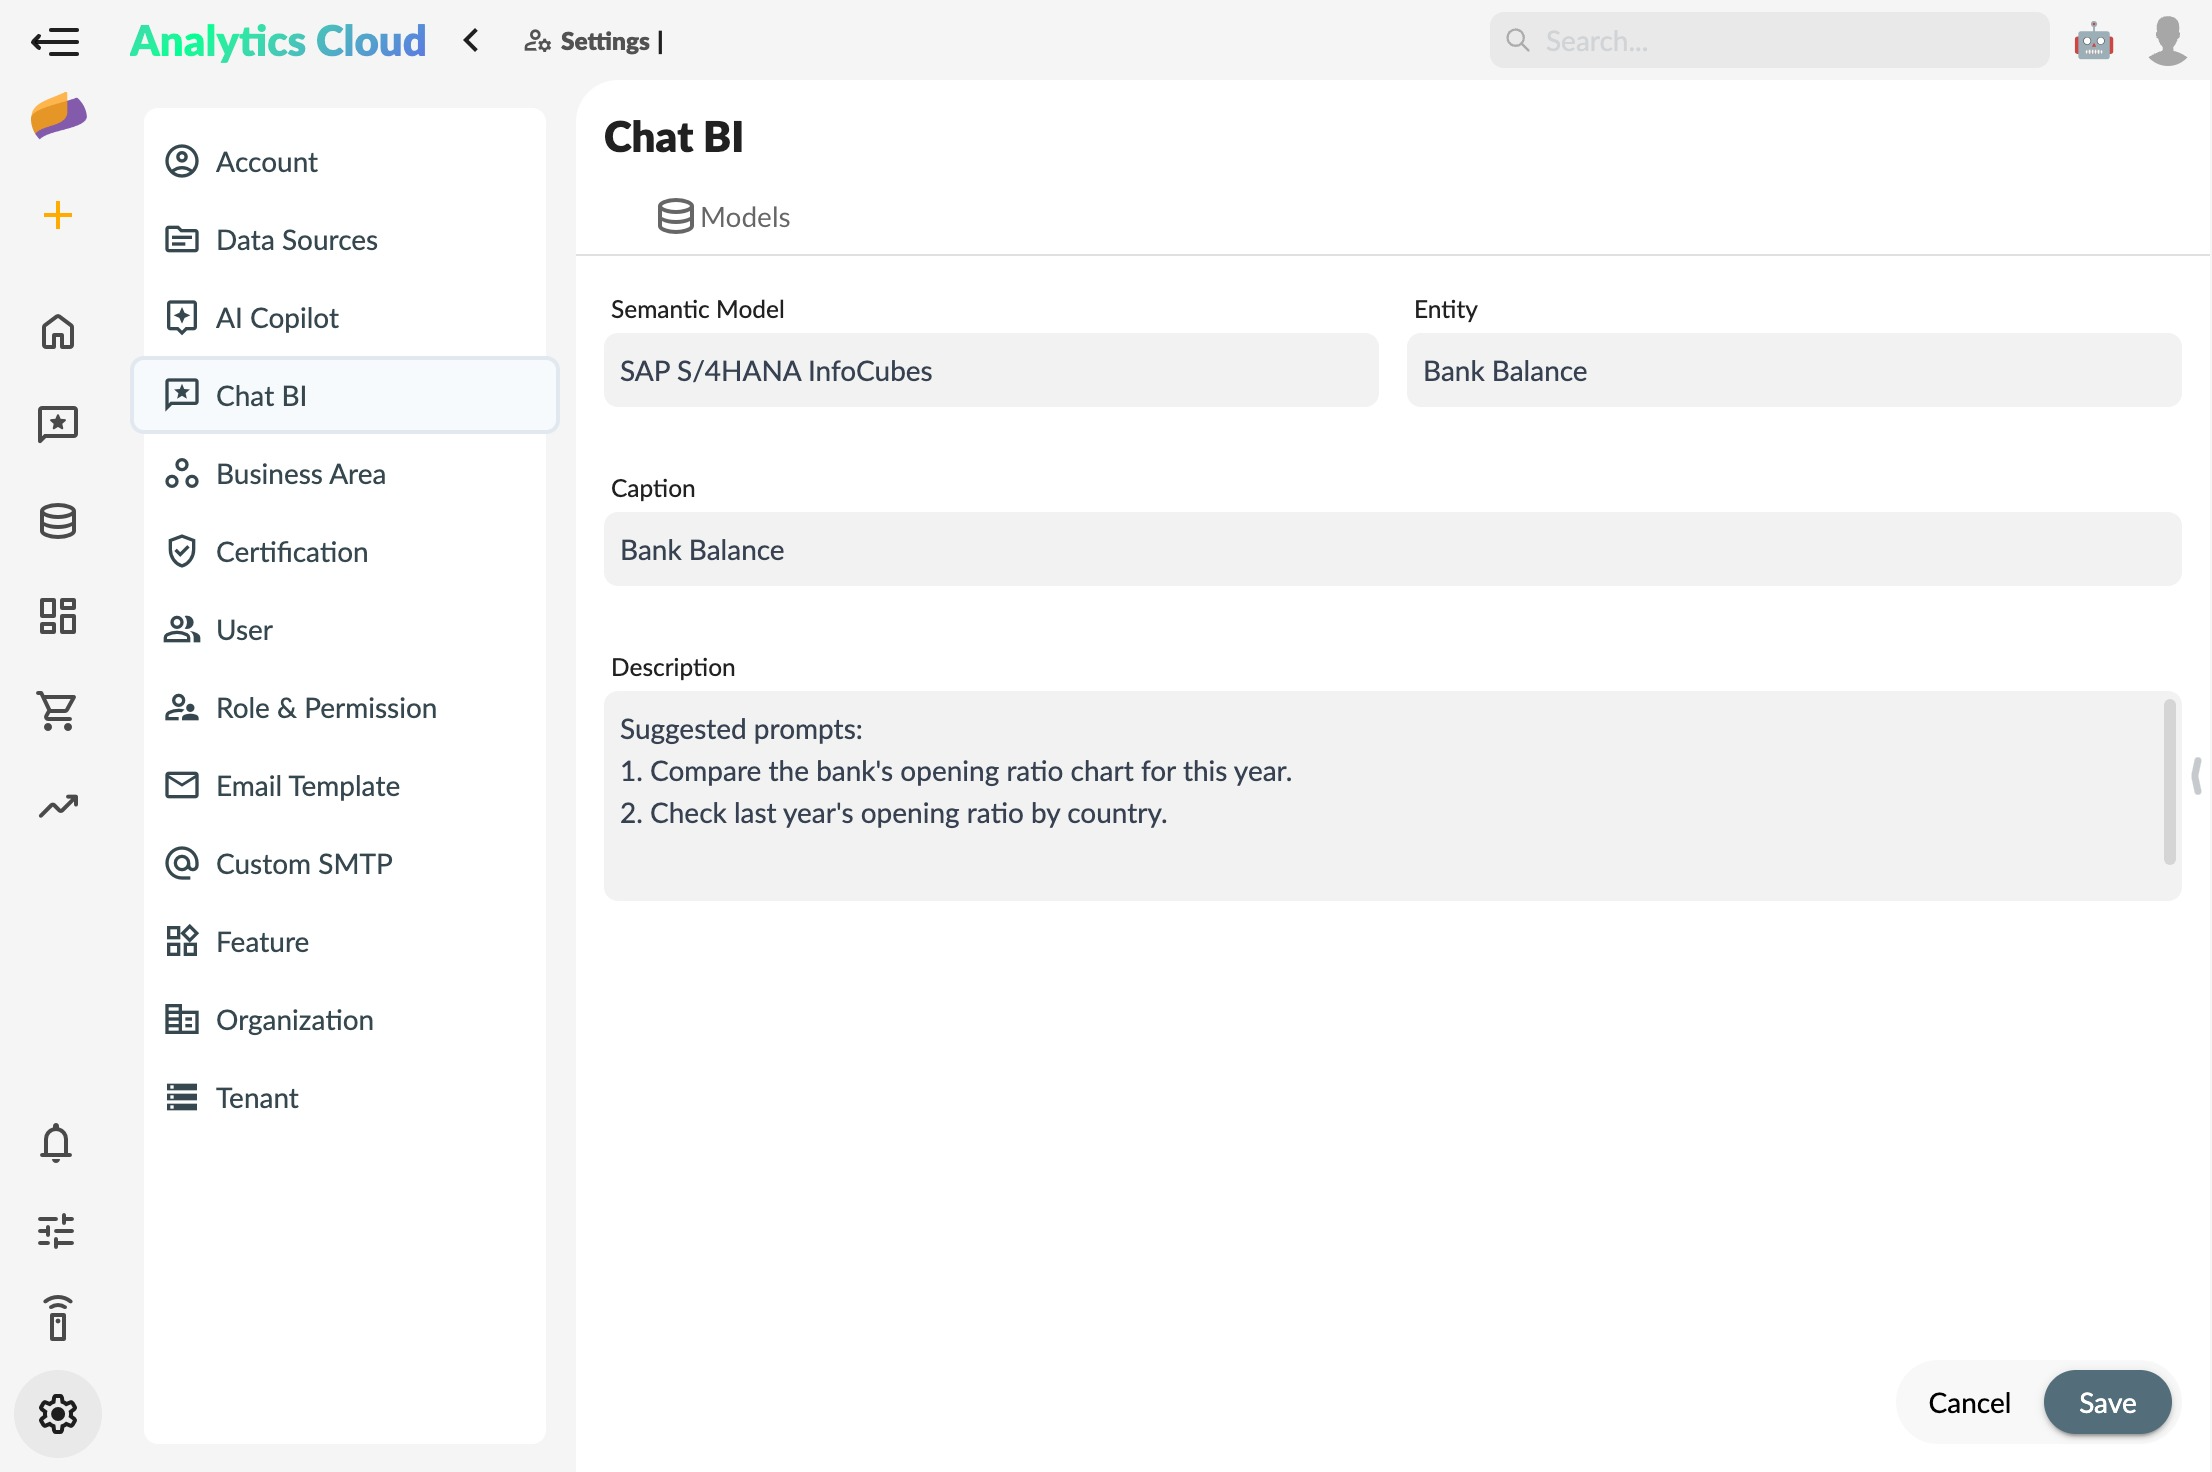2212x1472 pixels.
Task: Open the indicators trend-line icon
Action: pyautogui.click(x=58, y=806)
